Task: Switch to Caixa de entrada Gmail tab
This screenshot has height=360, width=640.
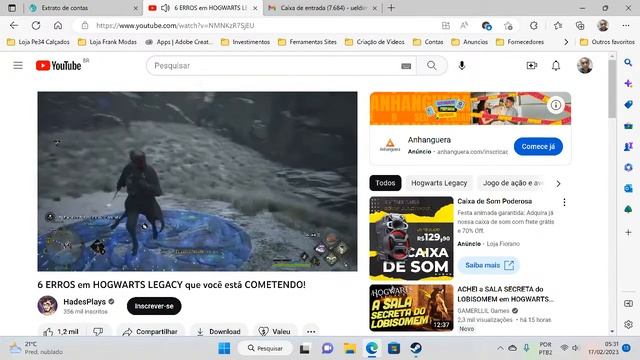Action: [322, 8]
